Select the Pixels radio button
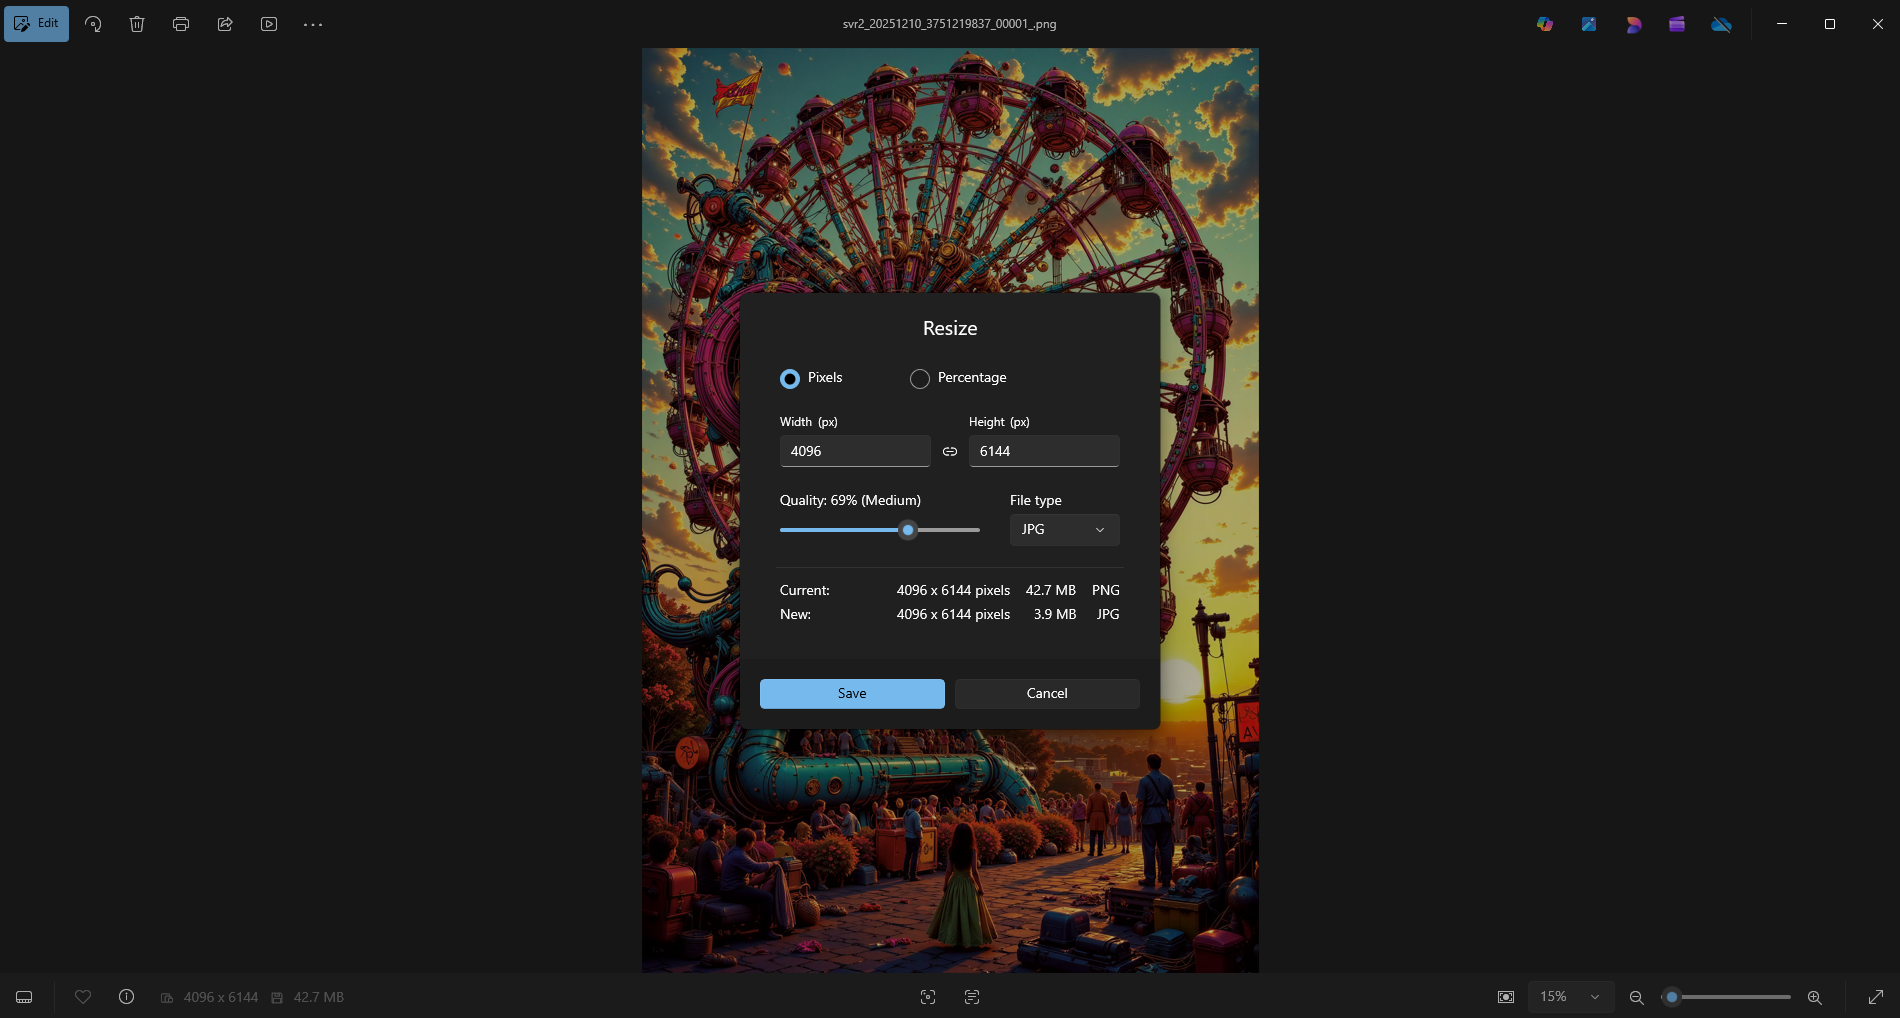1900x1018 pixels. coord(790,379)
